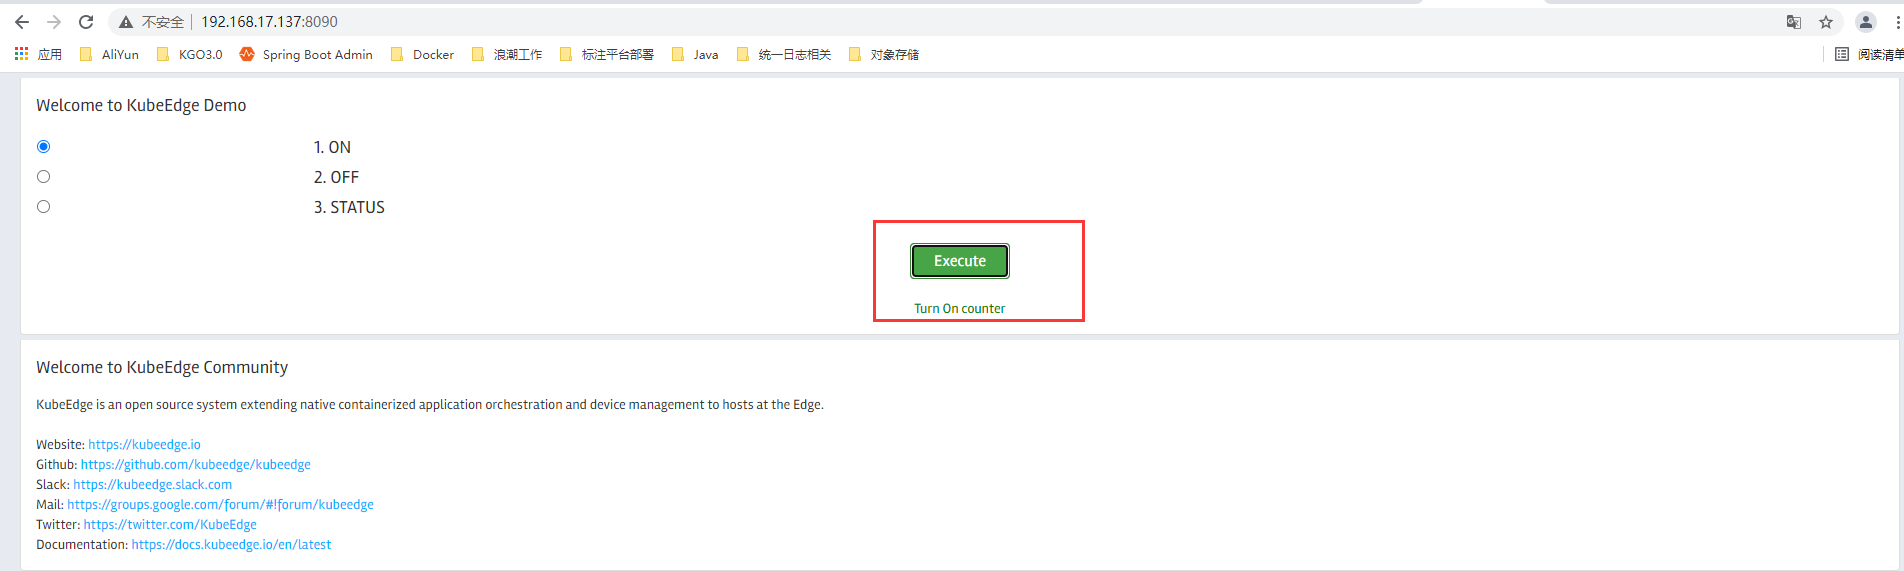
Task: Open the KGO3.0 bookmark folder
Action: click(x=190, y=54)
